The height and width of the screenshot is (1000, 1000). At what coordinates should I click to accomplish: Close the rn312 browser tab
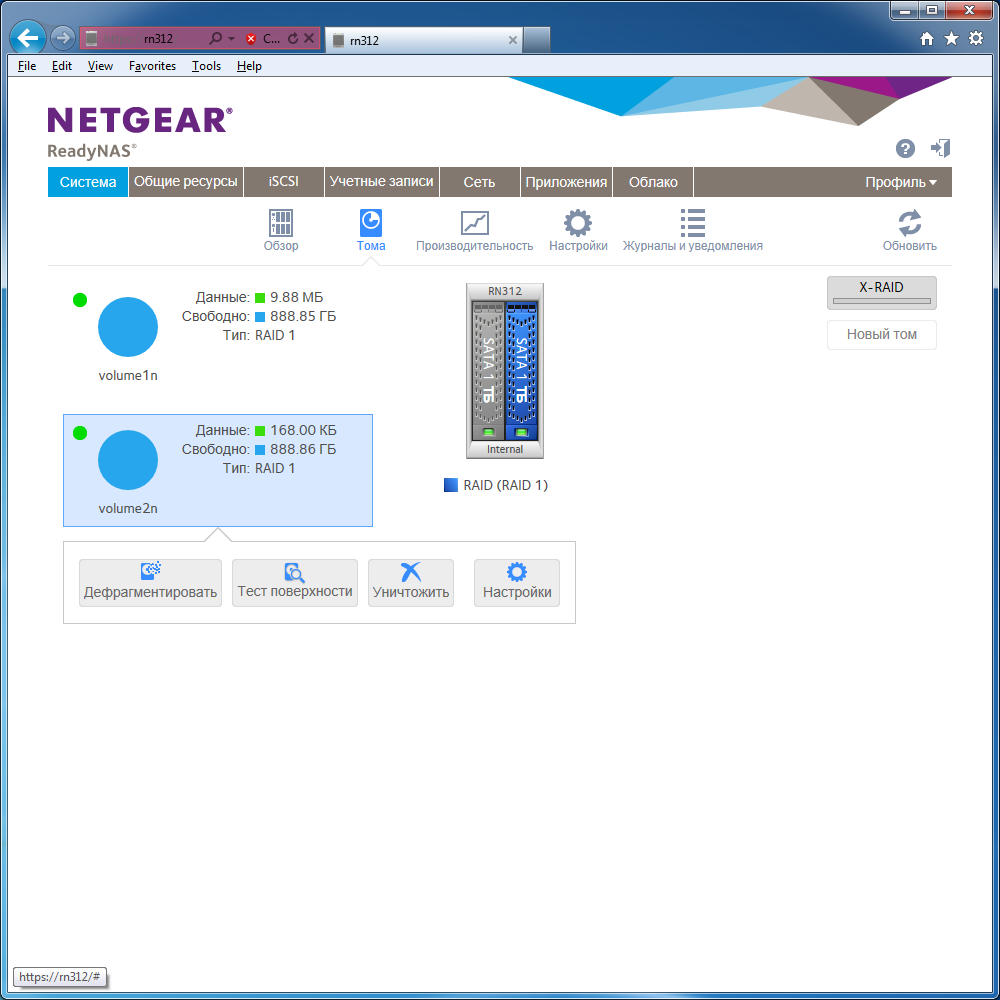tap(512, 40)
